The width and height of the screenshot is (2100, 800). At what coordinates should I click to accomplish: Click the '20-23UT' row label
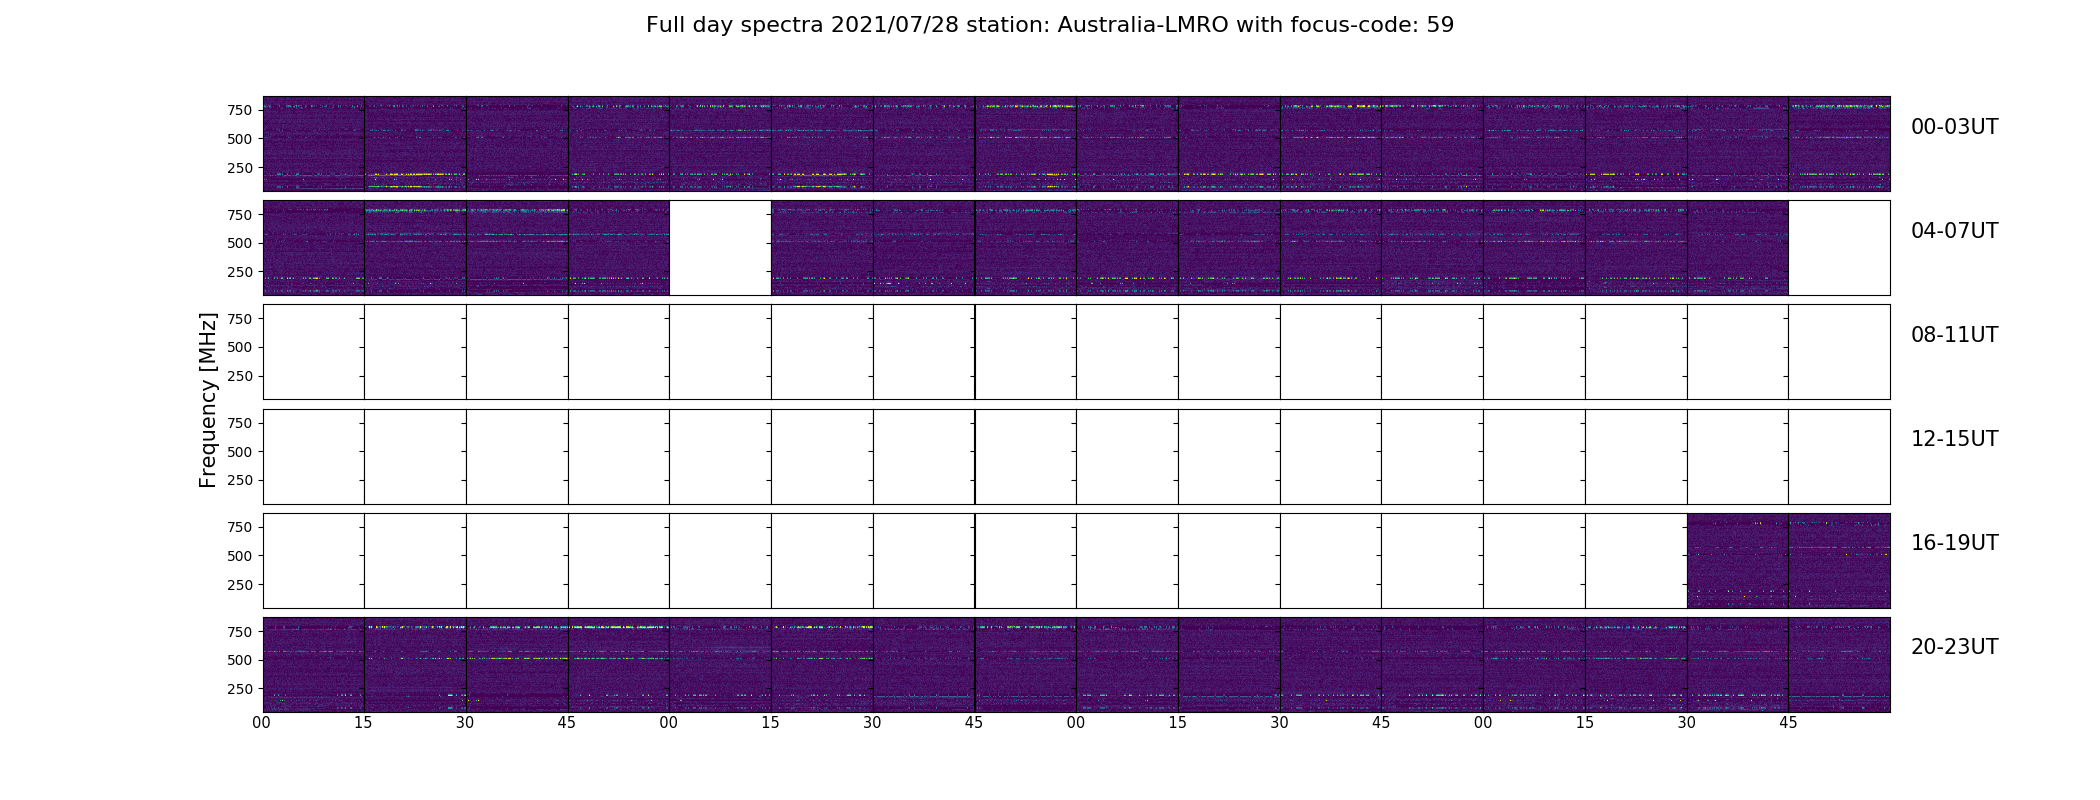pyautogui.click(x=1954, y=647)
